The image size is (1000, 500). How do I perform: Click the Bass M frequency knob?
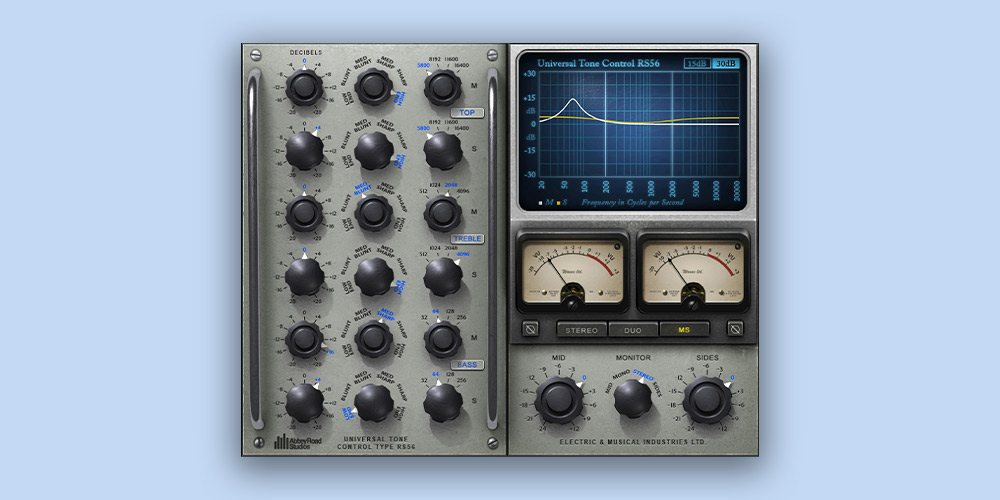tap(443, 339)
